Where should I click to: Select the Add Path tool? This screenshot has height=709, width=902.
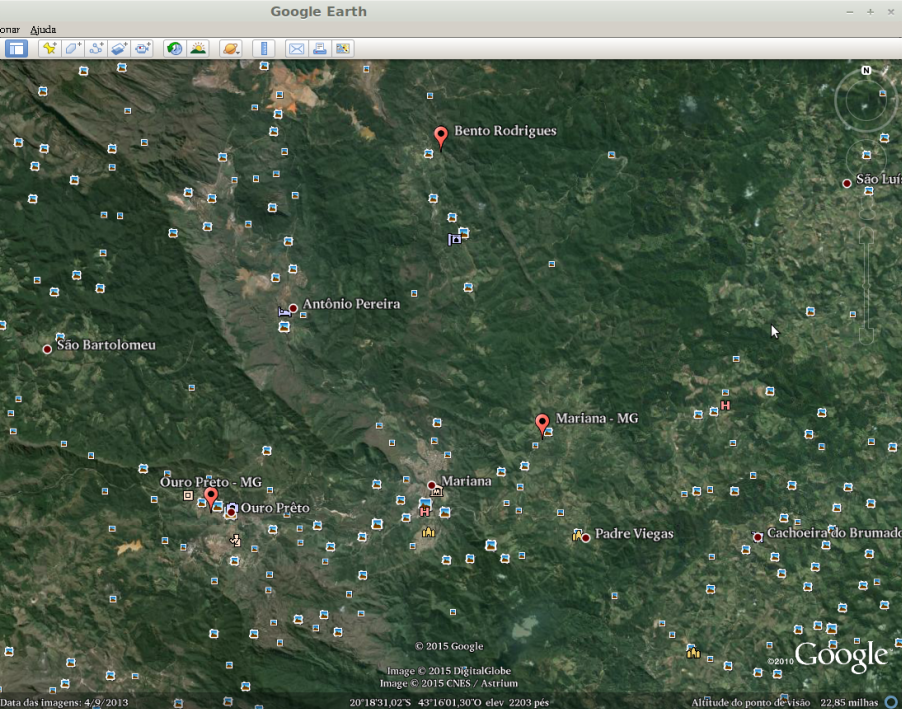pos(96,48)
